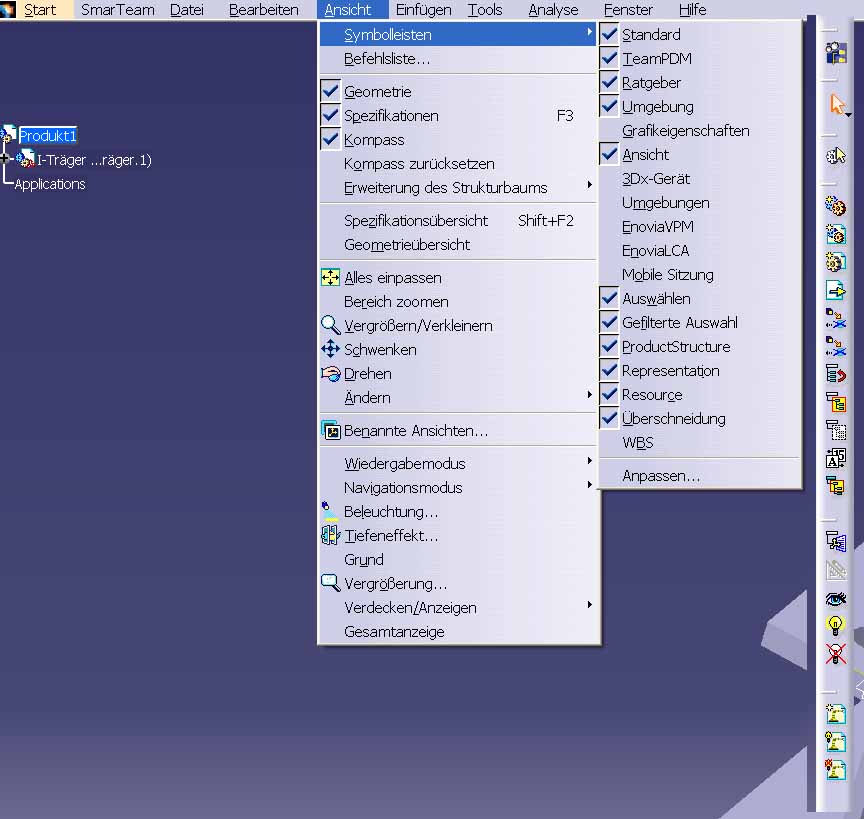Viewport: 864px width, 819px height.
Task: Click the Vergrößern/Verkleinern magnifier icon
Action: coord(331,325)
